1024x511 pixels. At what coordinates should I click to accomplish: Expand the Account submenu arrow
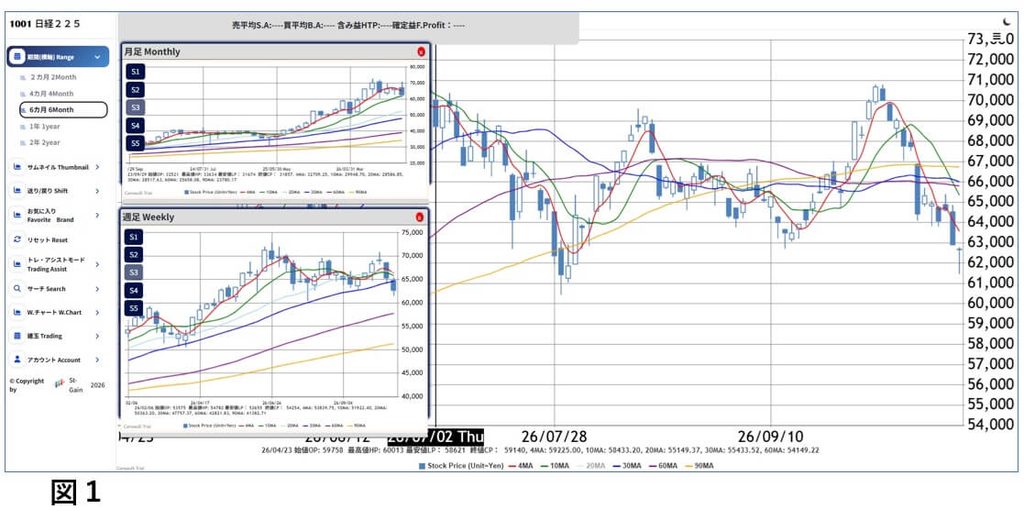click(97, 359)
